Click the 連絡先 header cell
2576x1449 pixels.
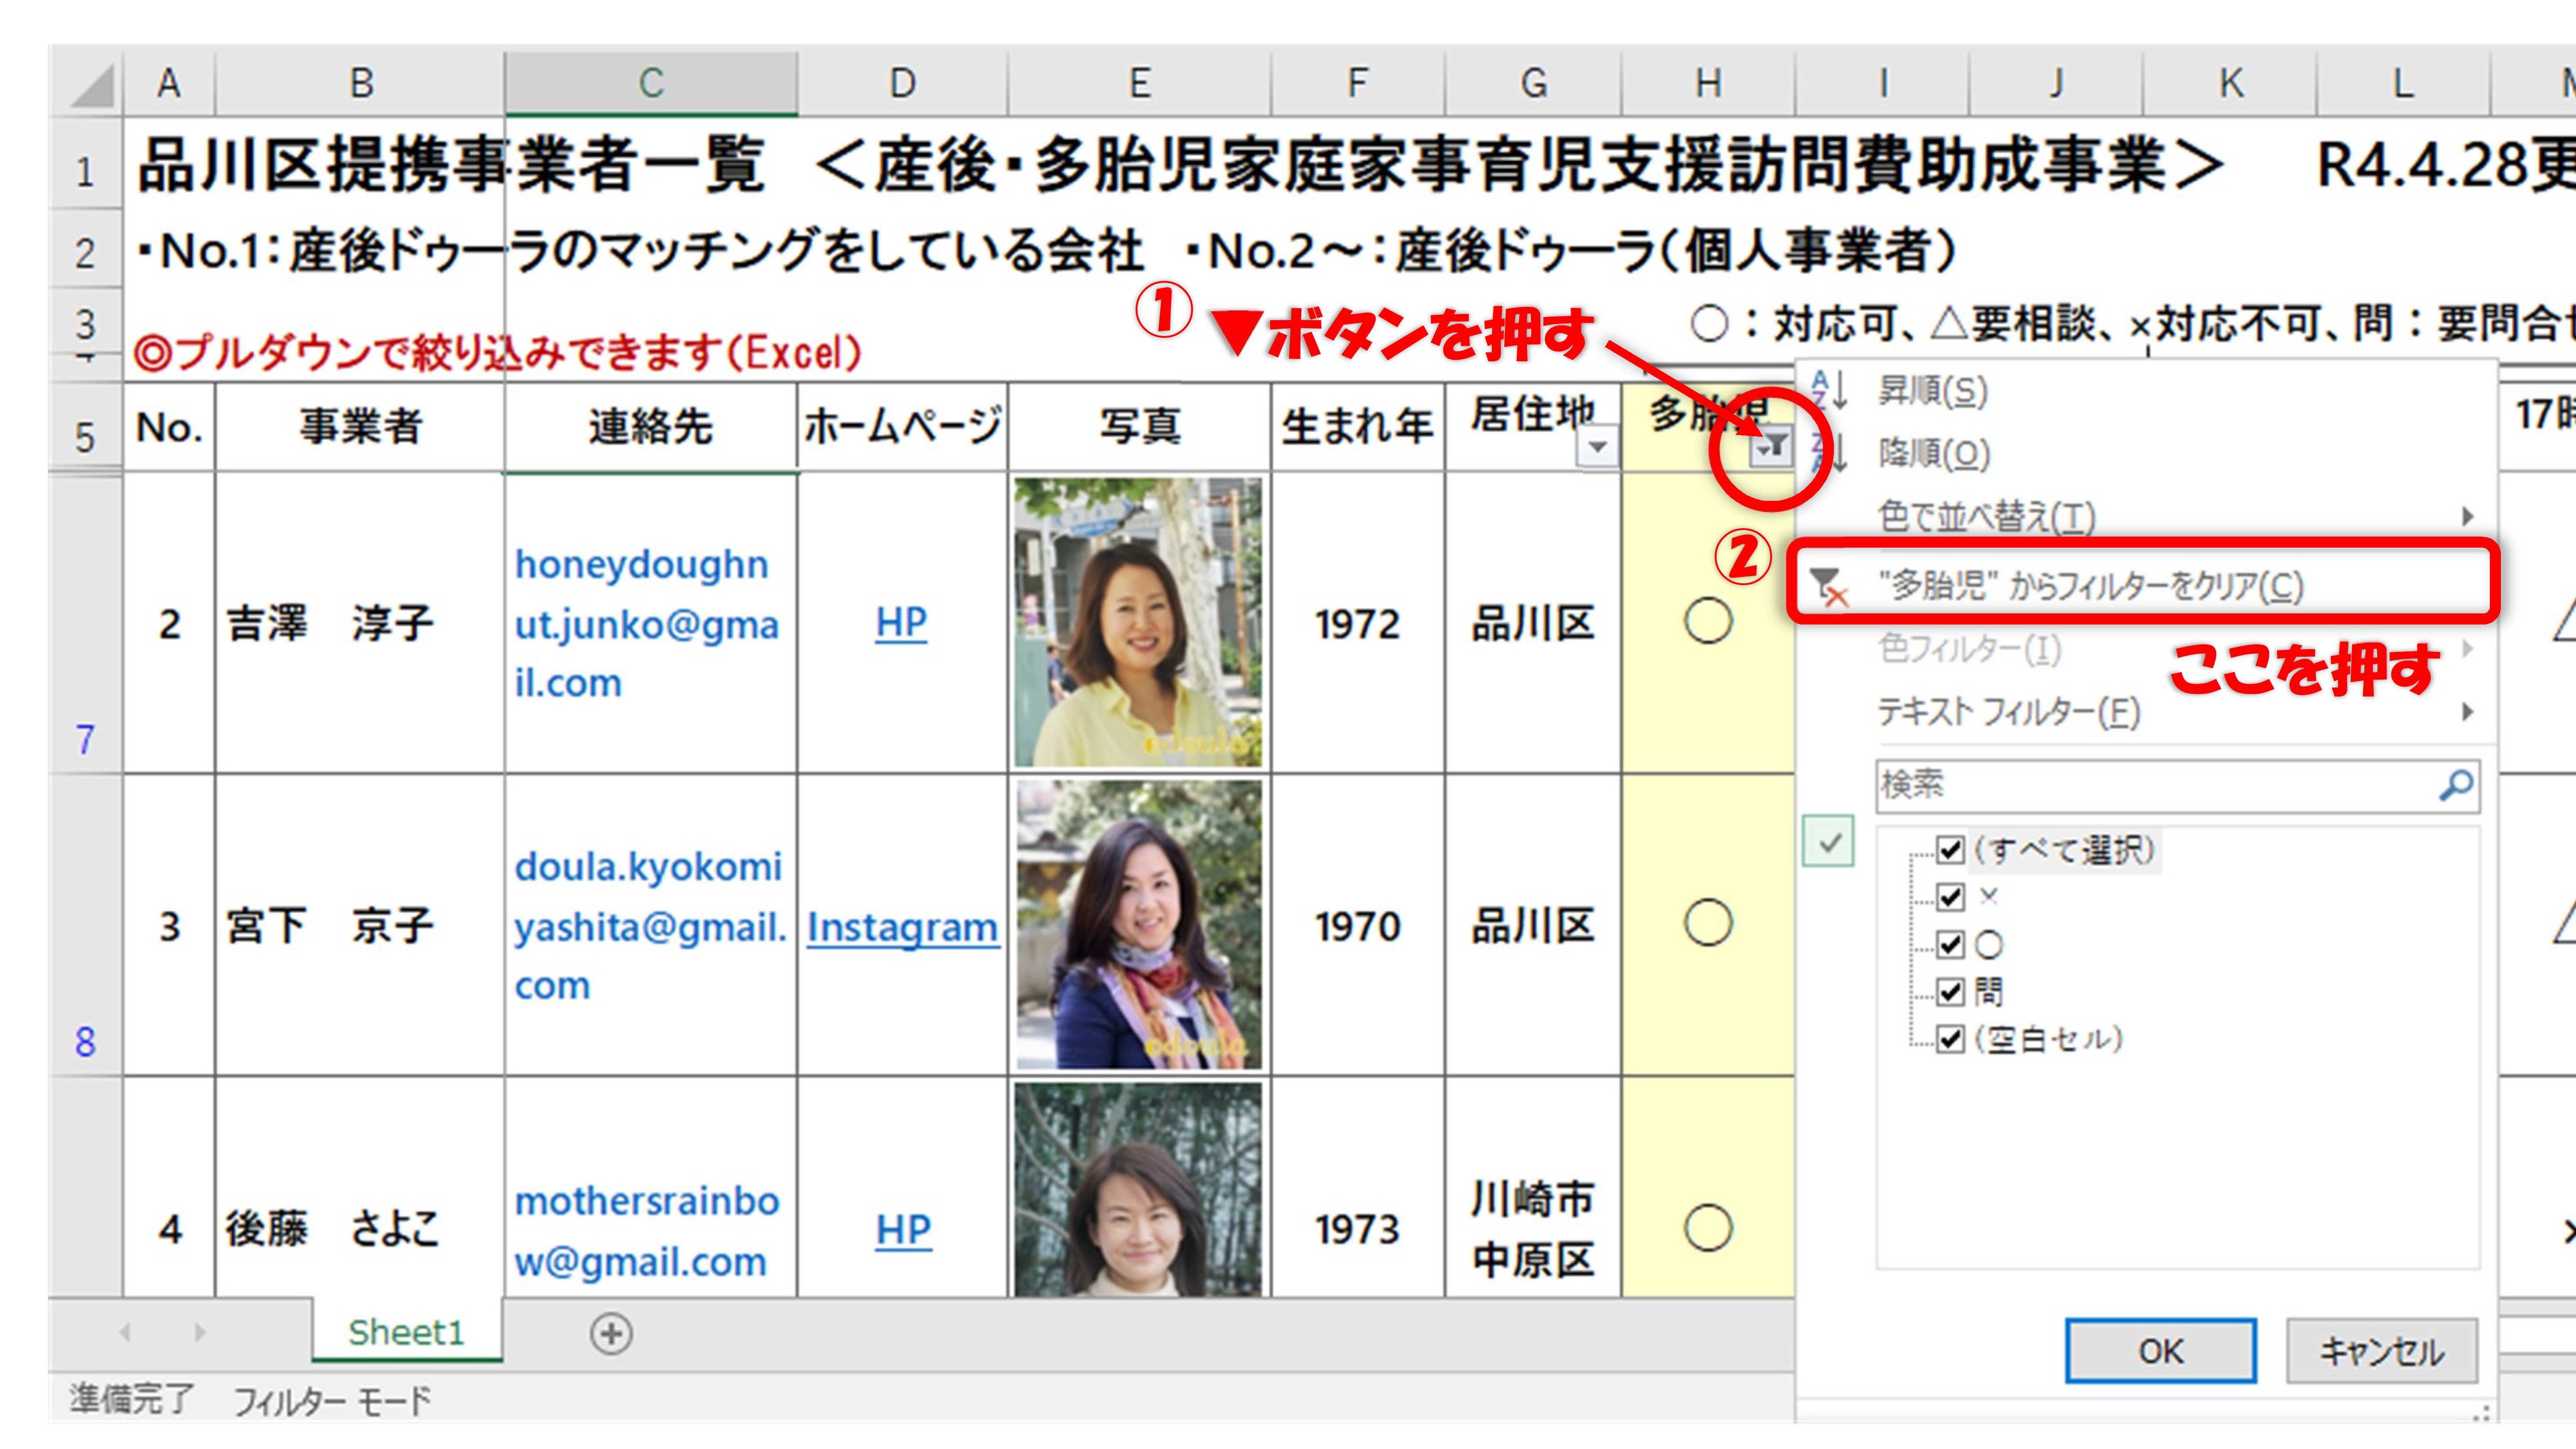651,427
